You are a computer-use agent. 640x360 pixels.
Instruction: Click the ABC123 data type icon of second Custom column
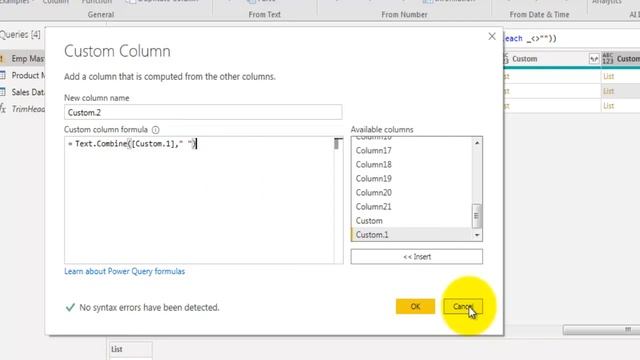click(x=608, y=59)
